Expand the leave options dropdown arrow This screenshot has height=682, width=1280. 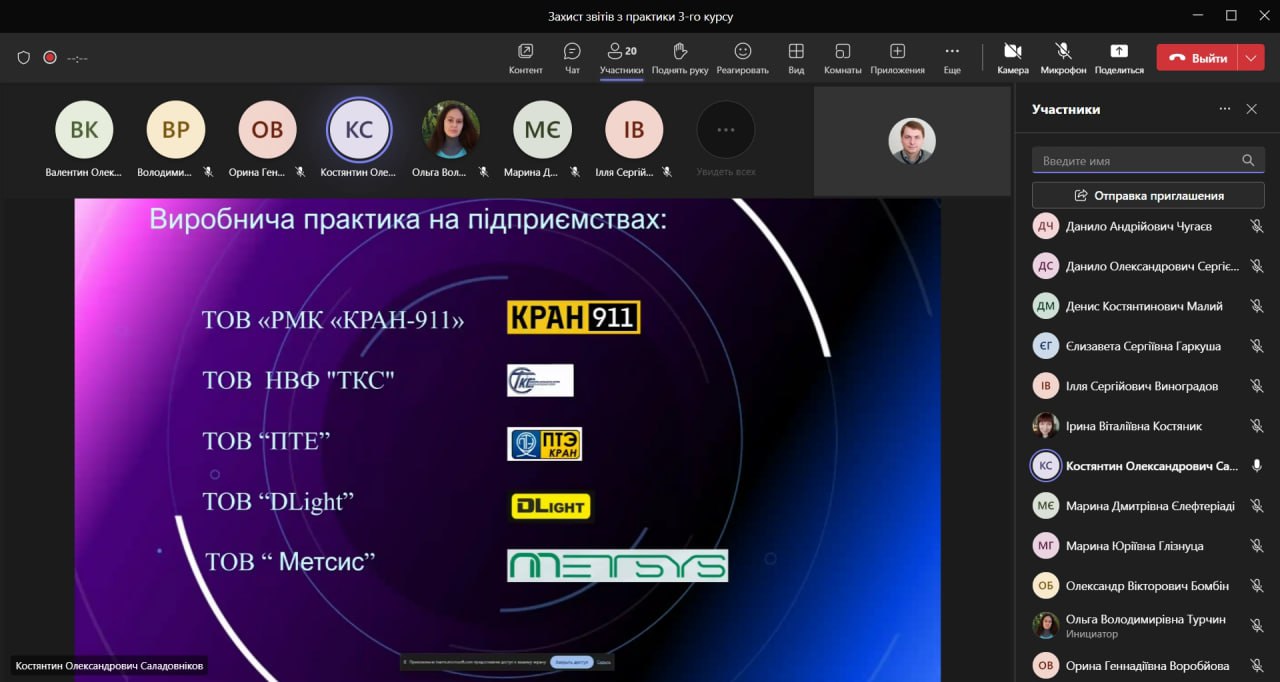[1251, 58]
